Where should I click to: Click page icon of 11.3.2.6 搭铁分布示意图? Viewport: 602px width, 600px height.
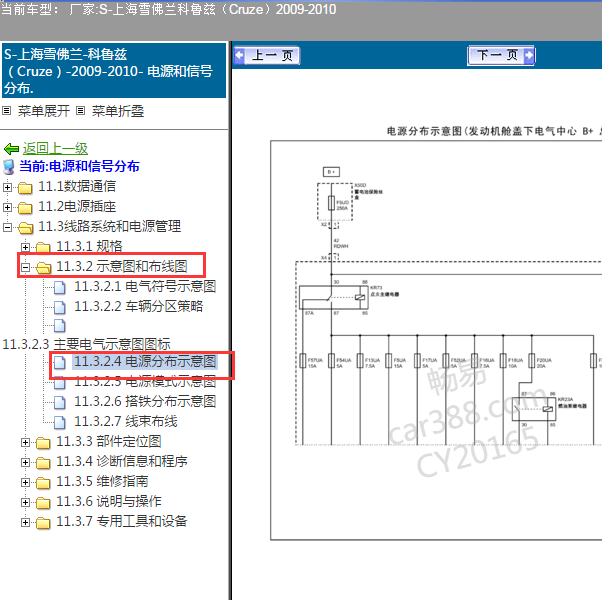[60, 402]
